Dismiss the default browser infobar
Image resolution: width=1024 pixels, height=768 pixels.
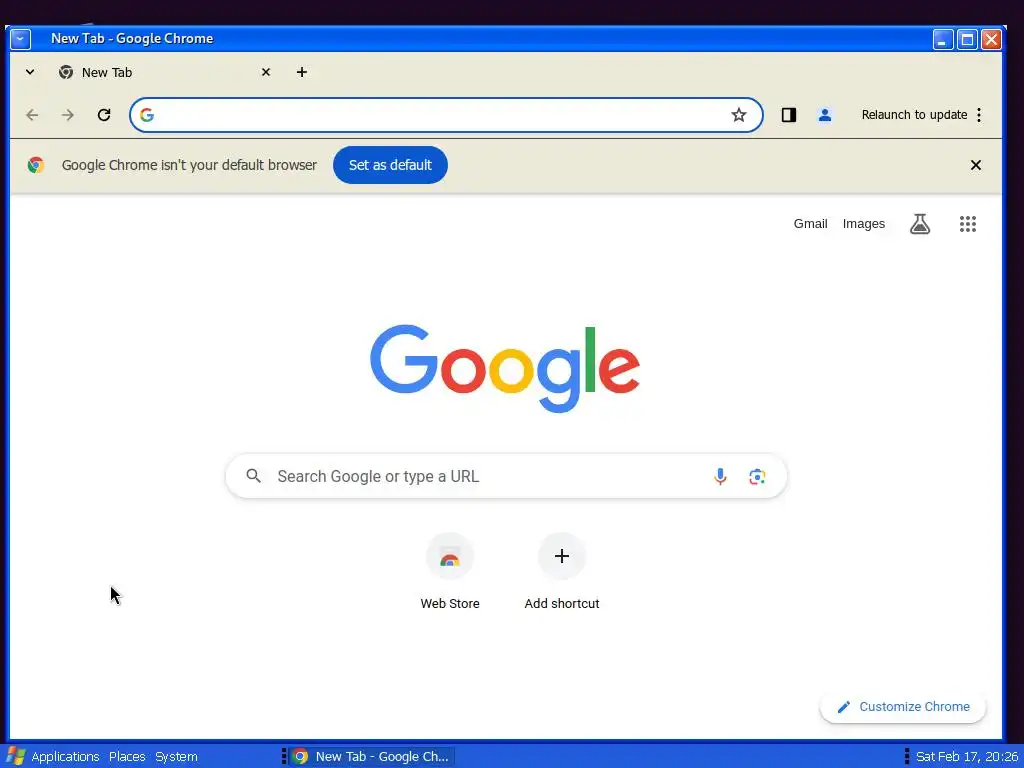(976, 165)
